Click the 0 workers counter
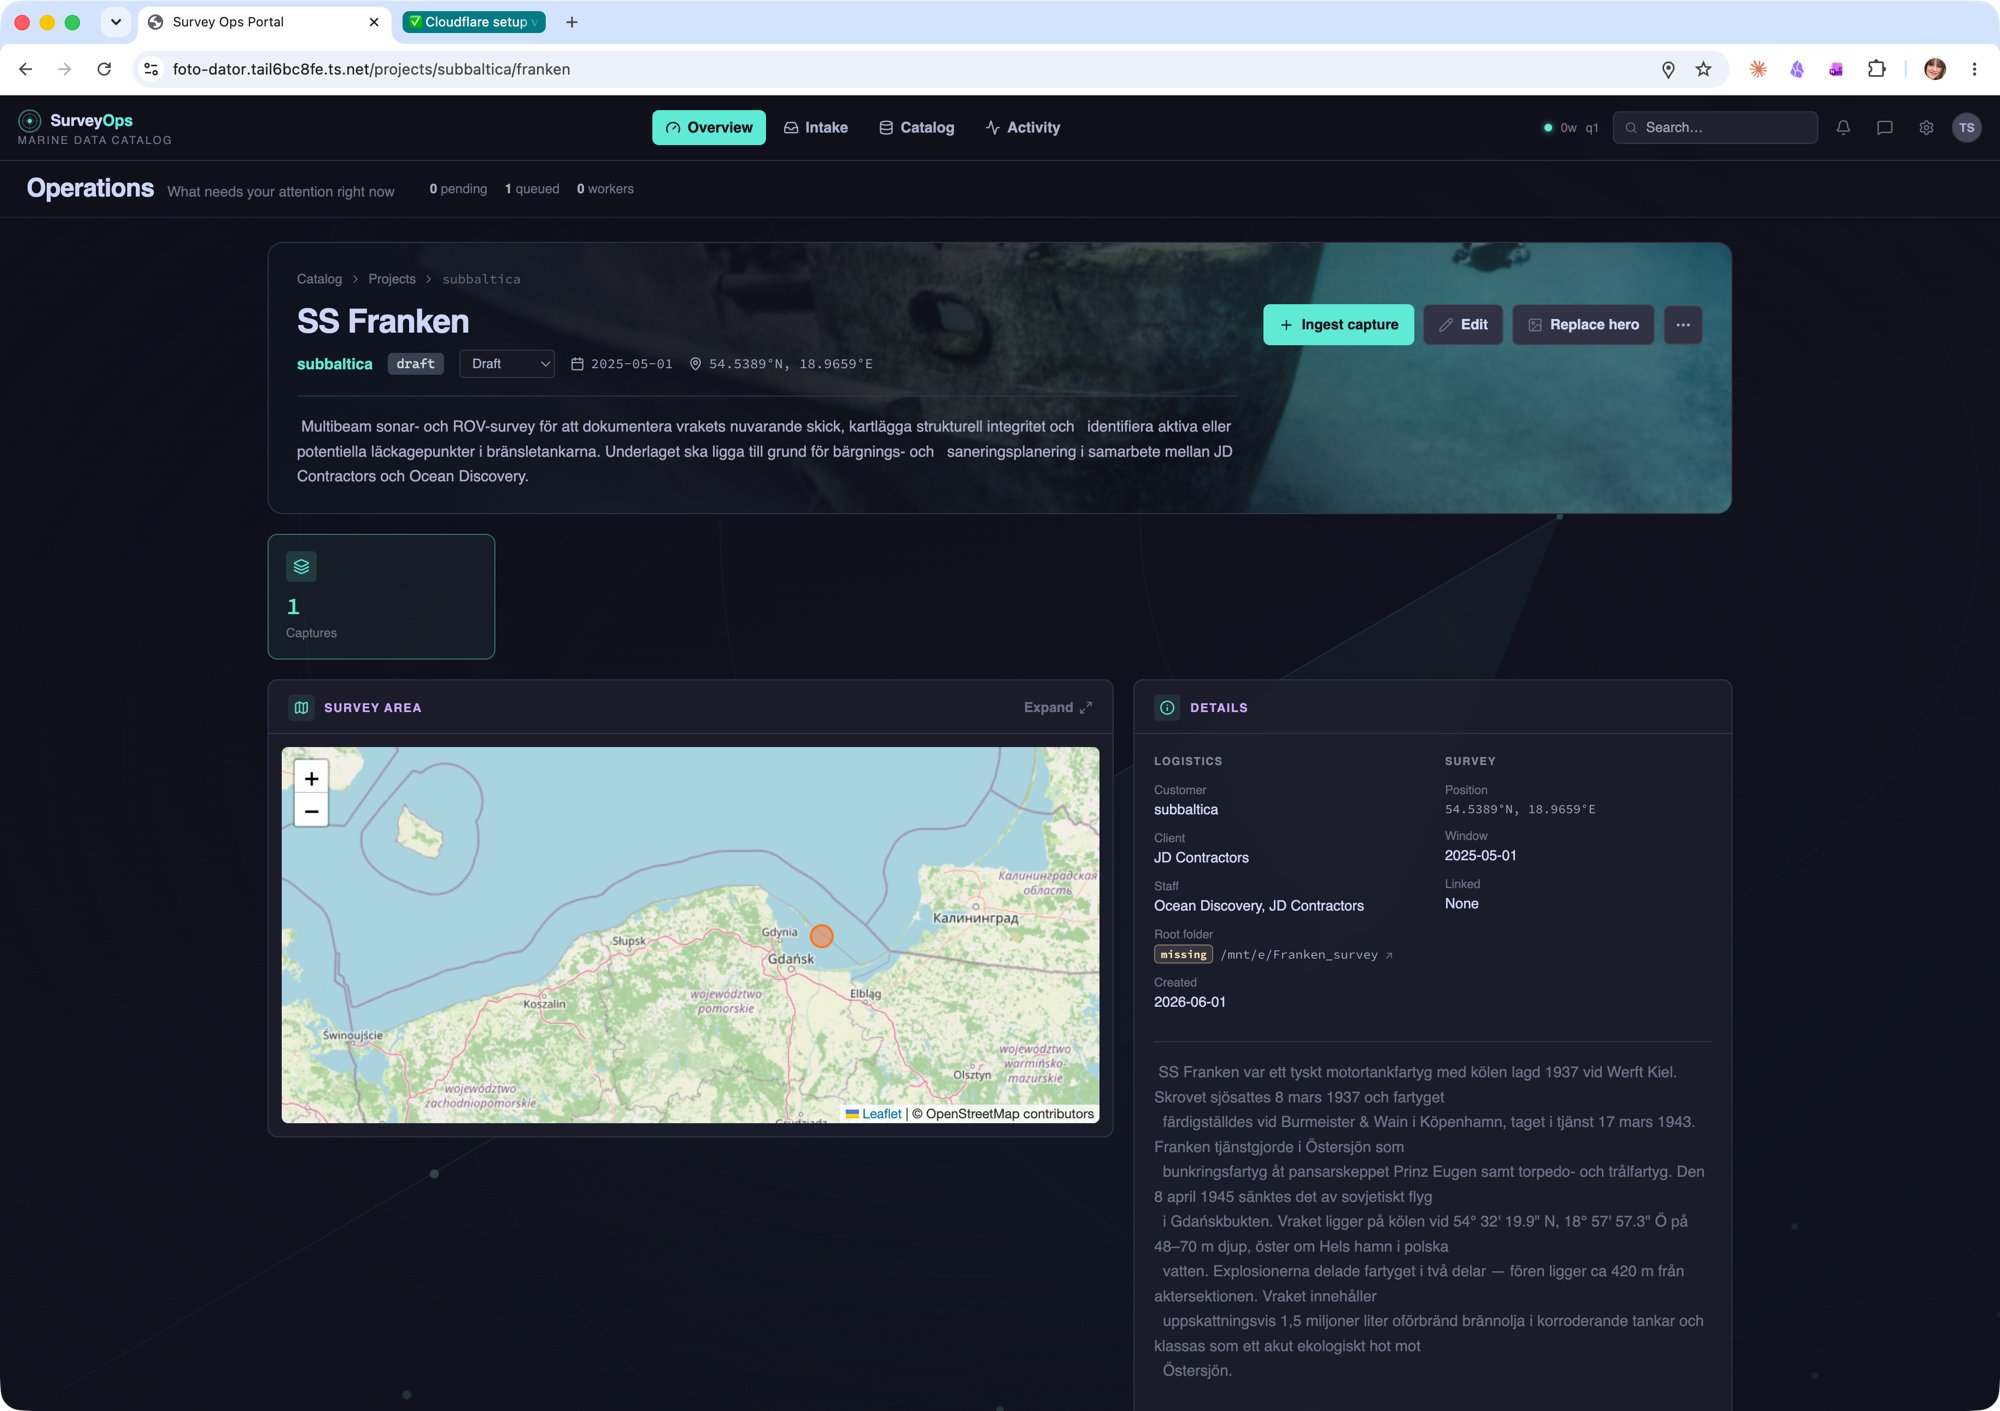Viewport: 2000px width, 1411px height. click(x=605, y=189)
